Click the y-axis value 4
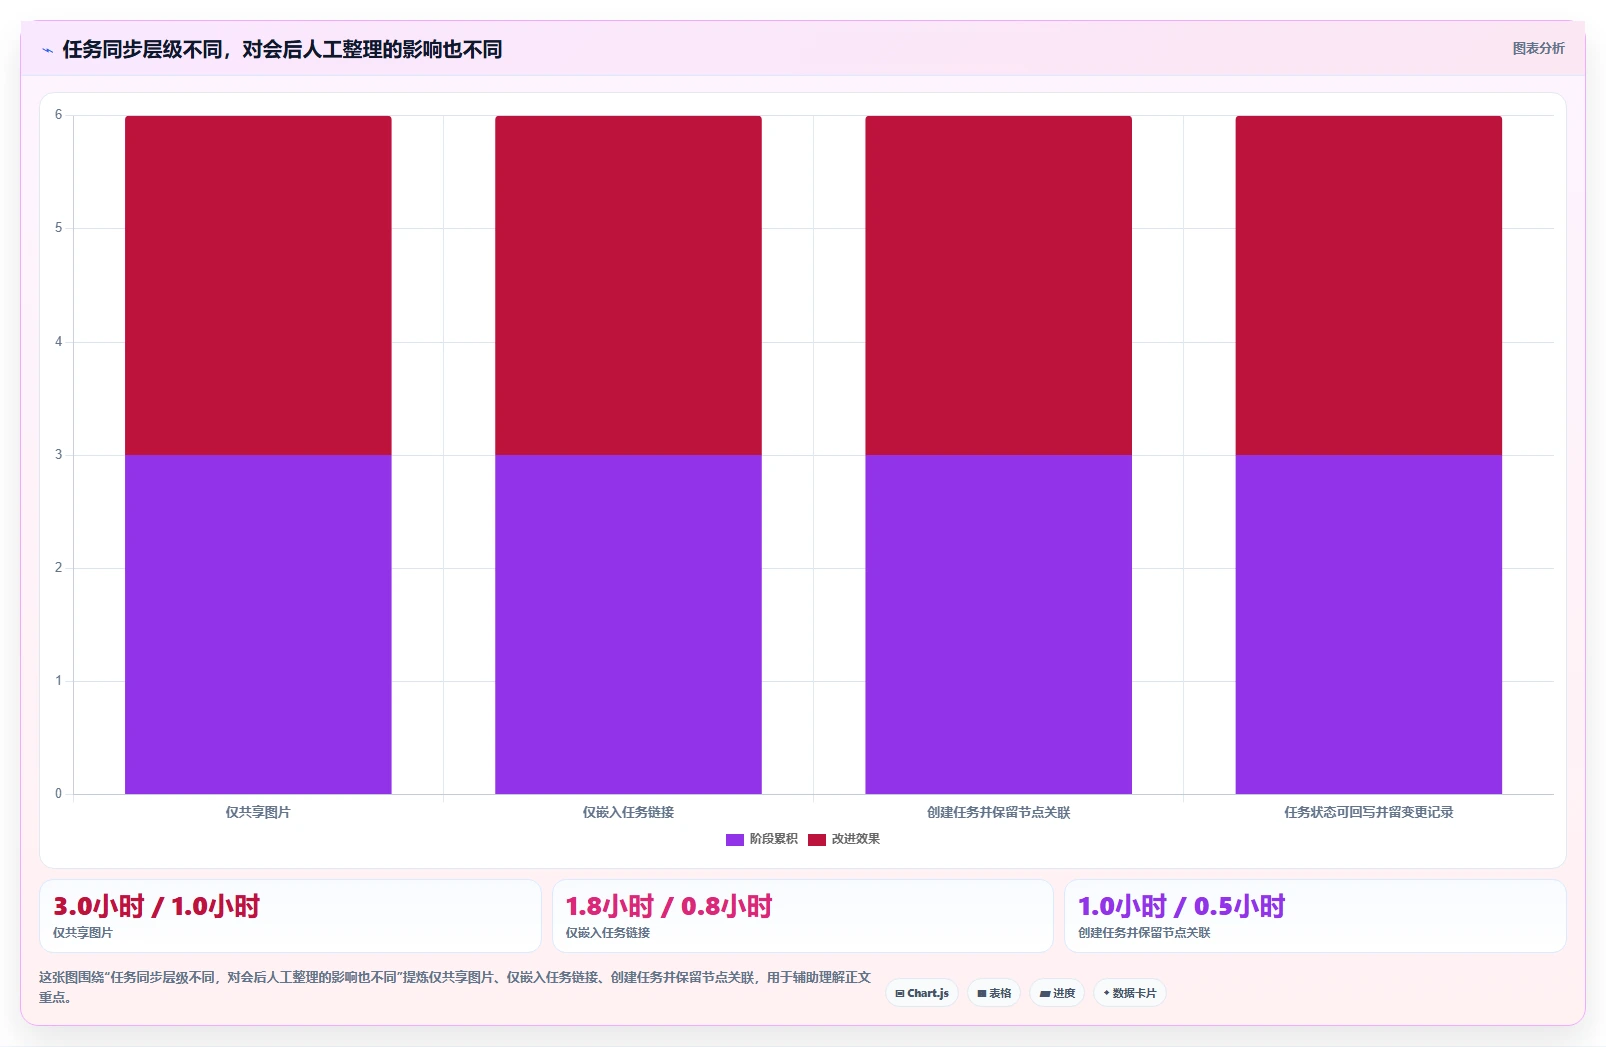Viewport: 1606px width, 1047px height. pos(58,342)
